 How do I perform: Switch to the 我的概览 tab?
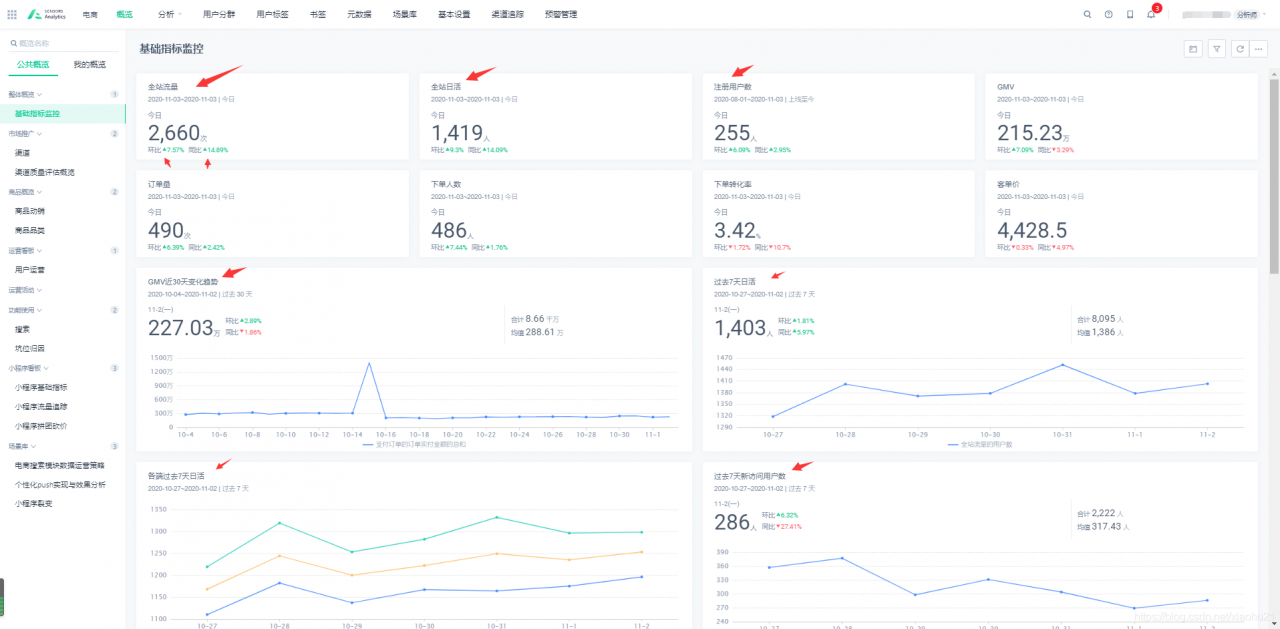pyautogui.click(x=89, y=64)
